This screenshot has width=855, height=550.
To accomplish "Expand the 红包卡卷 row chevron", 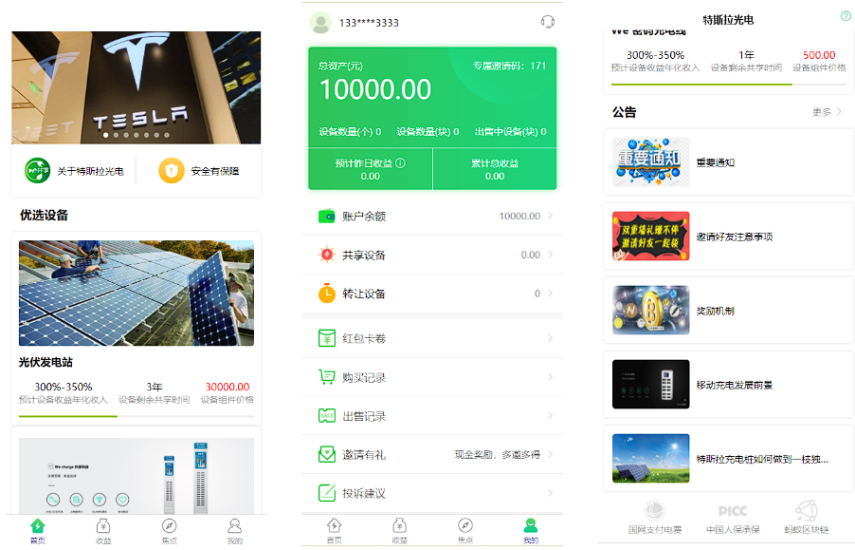I will 550,339.
